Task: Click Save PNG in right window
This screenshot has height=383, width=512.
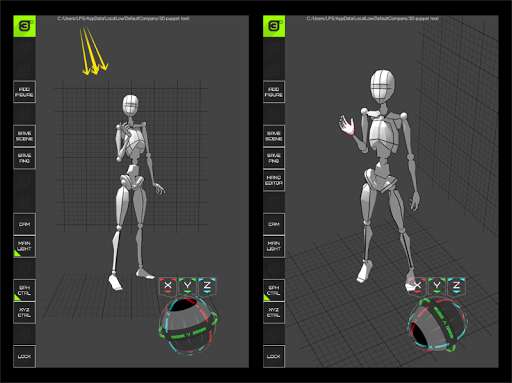Action: (274, 158)
